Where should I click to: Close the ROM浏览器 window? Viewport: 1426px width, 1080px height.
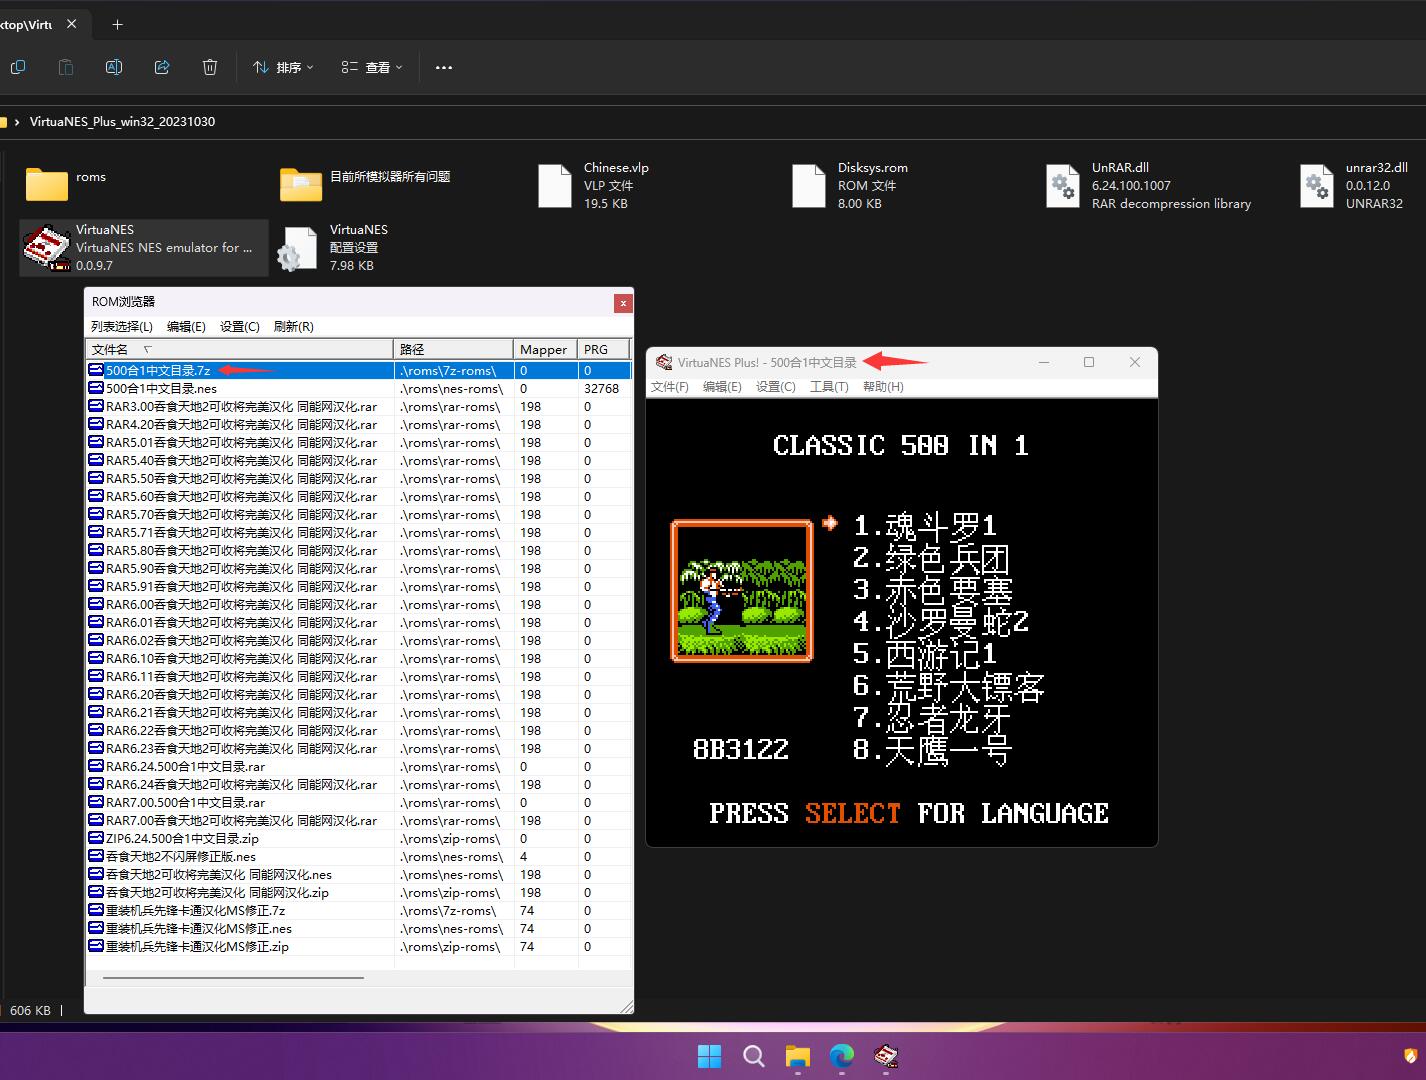coord(623,302)
